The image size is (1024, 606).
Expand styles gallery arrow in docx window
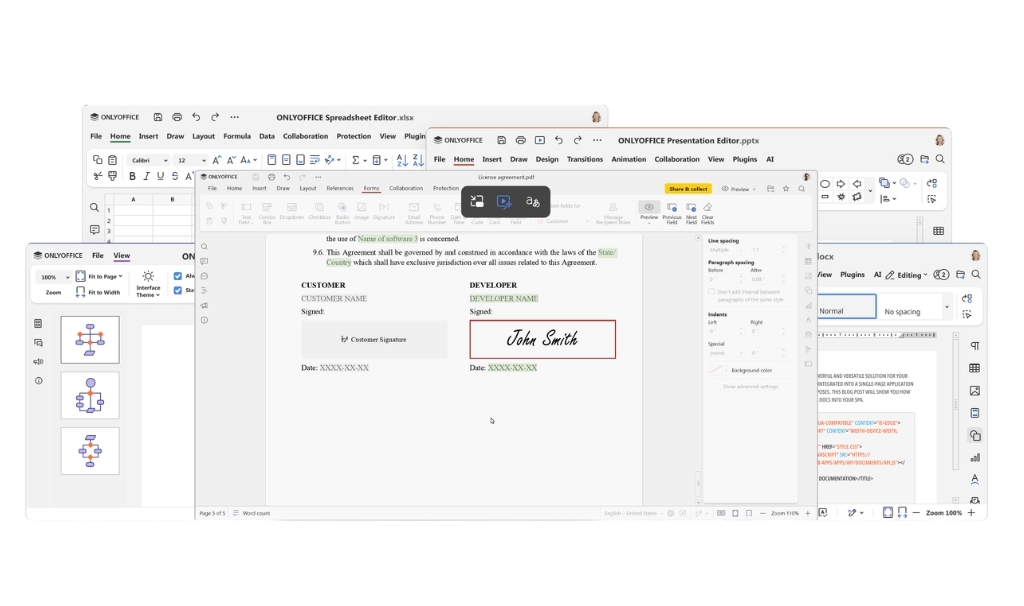coord(946,306)
